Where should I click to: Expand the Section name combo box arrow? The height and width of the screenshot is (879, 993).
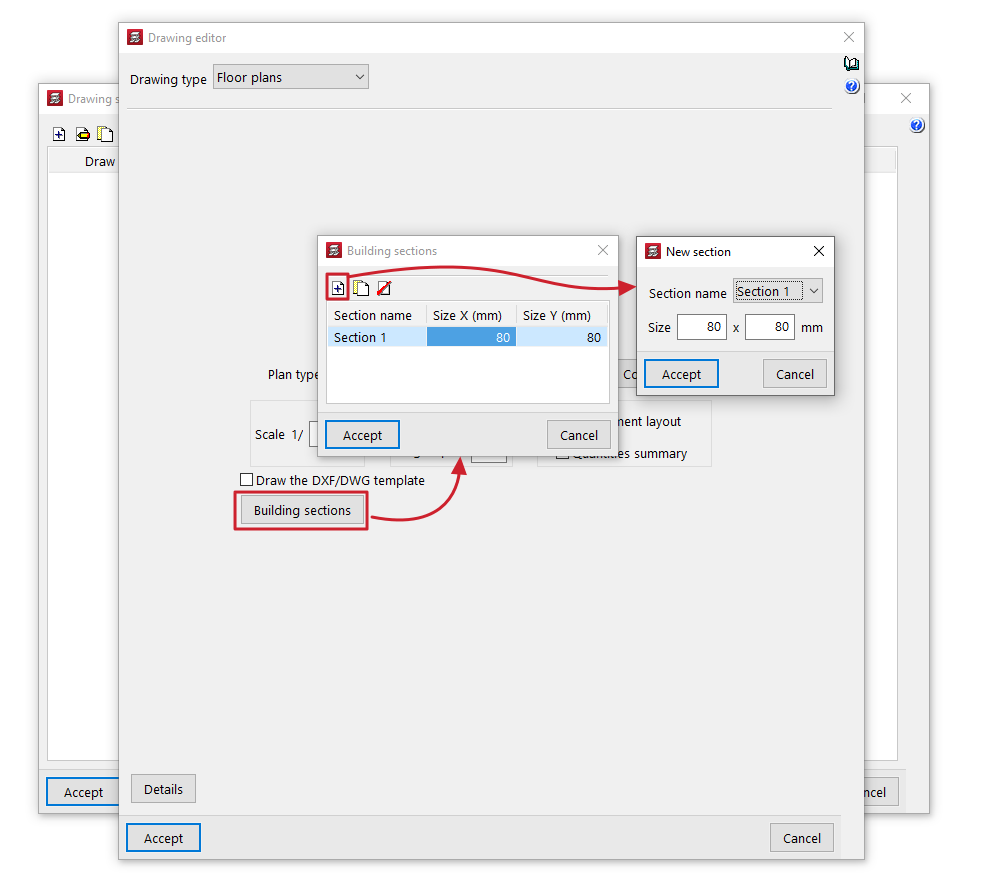pos(814,291)
